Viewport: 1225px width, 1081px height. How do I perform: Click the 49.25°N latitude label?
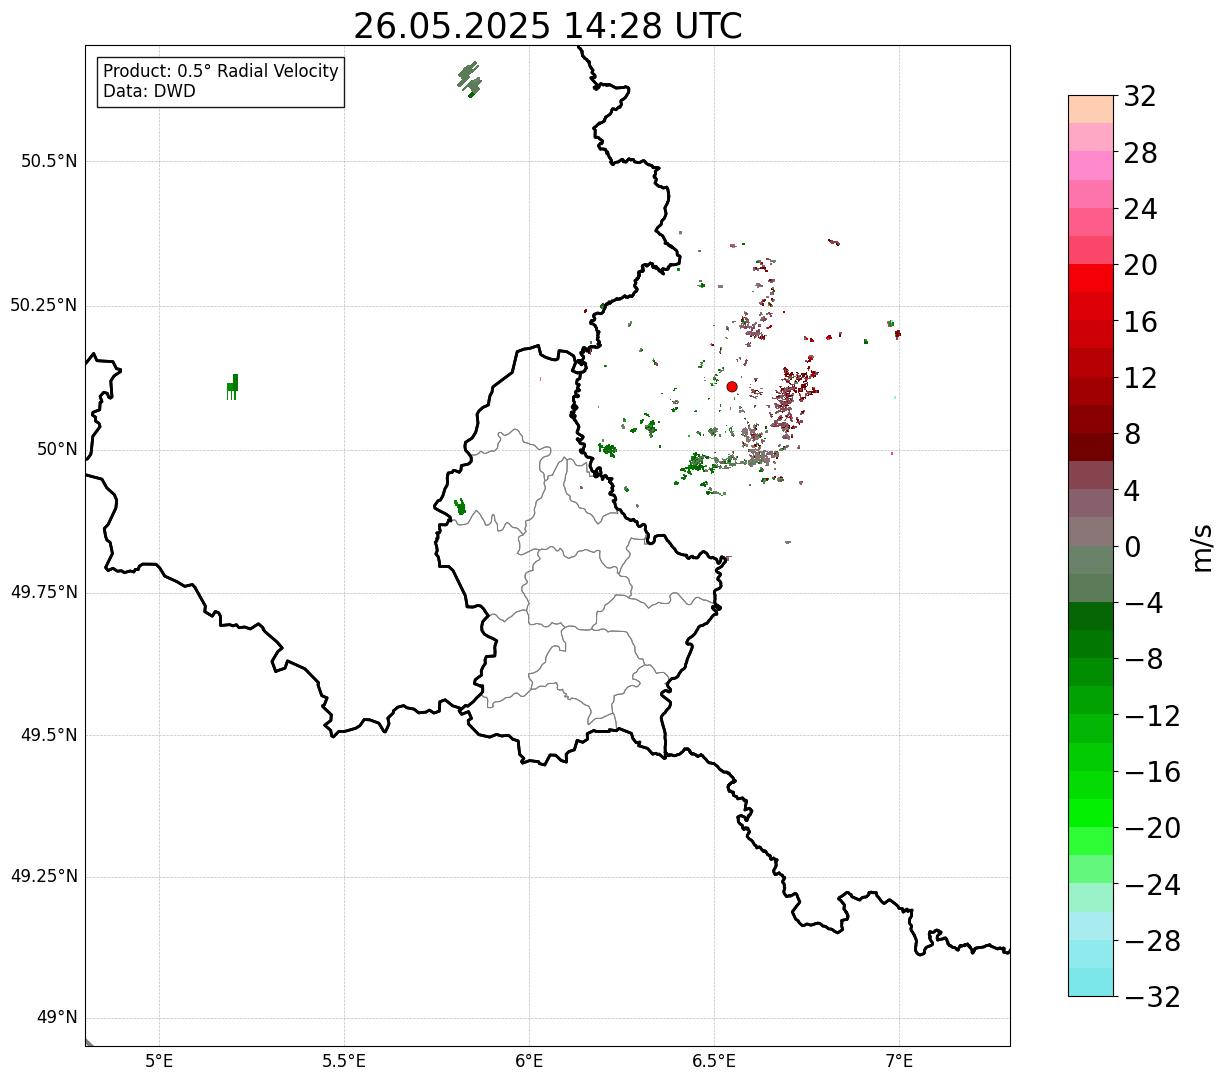pos(43,877)
